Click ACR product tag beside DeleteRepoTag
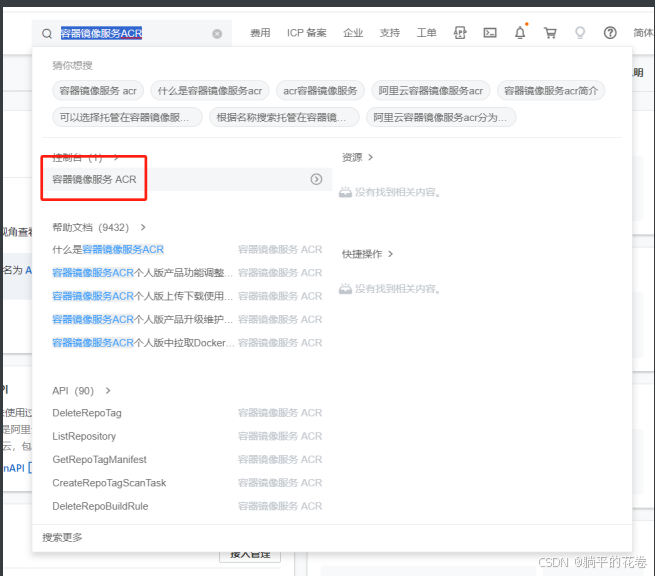 pyautogui.click(x=280, y=413)
